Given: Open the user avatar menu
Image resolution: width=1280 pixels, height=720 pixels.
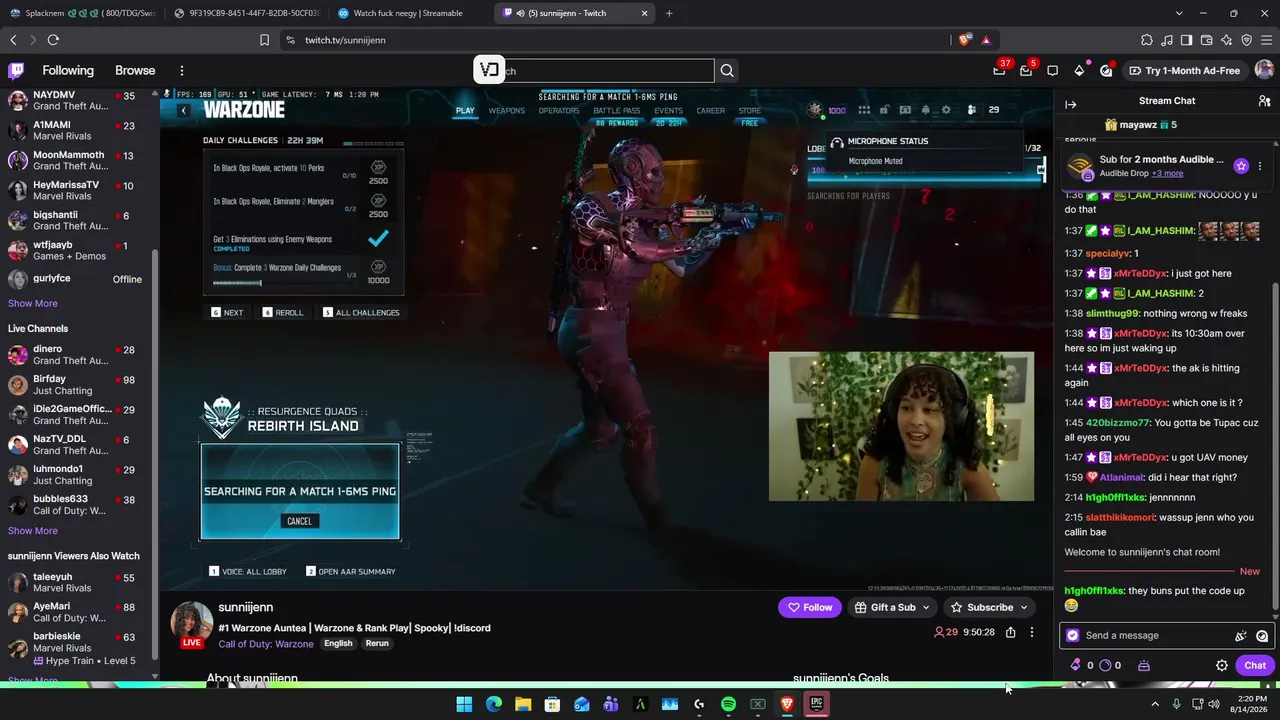Looking at the screenshot, I should coord(1264,70).
